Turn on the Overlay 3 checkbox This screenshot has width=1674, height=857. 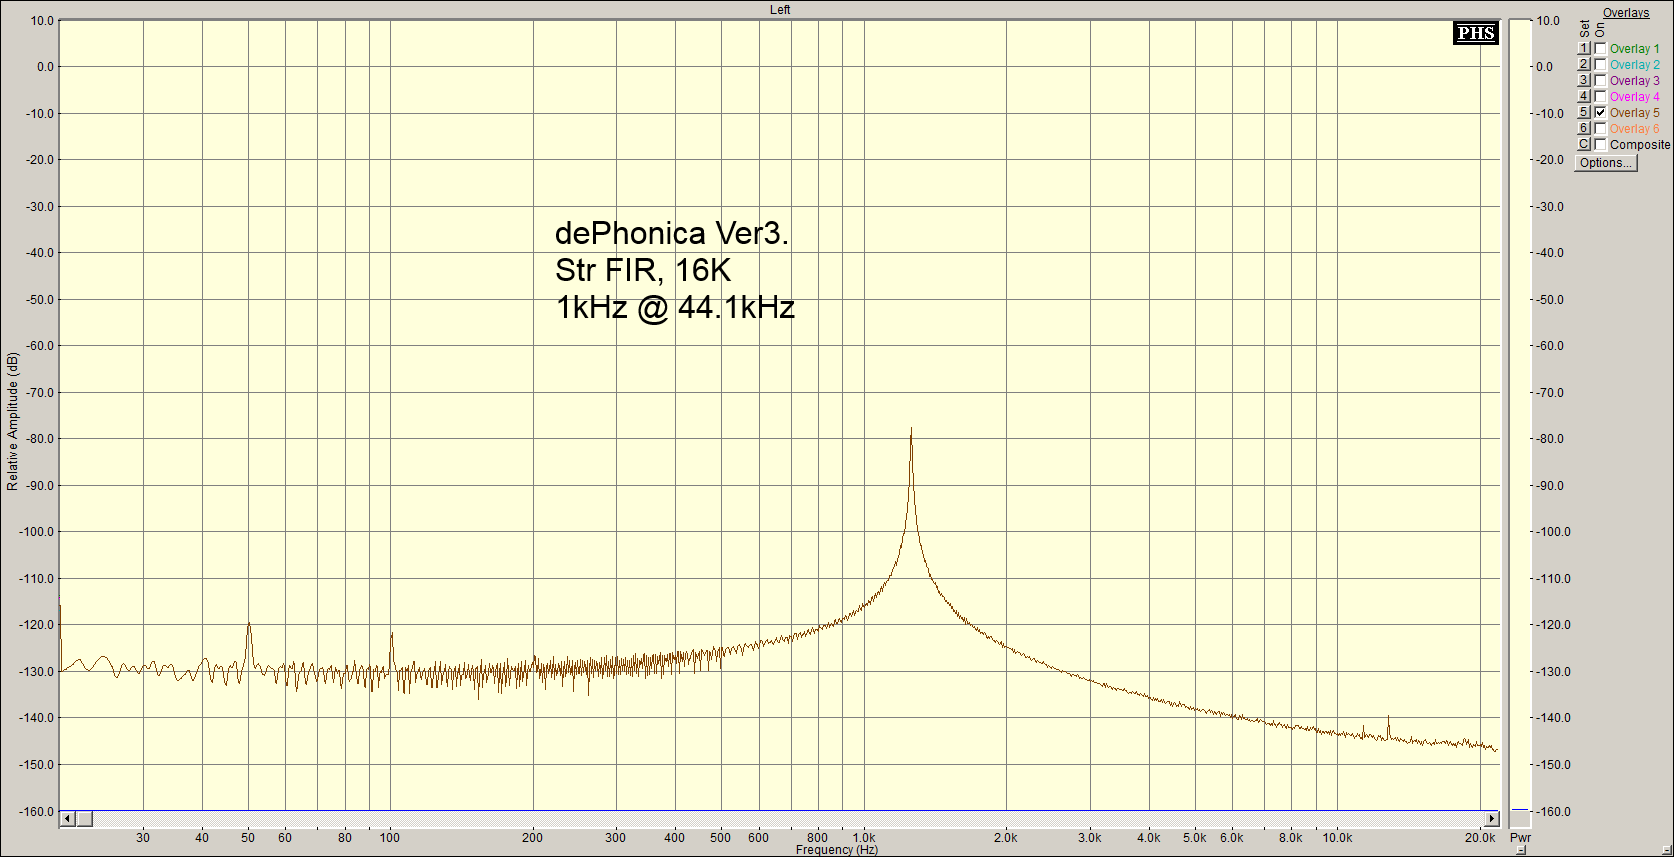pyautogui.click(x=1600, y=81)
